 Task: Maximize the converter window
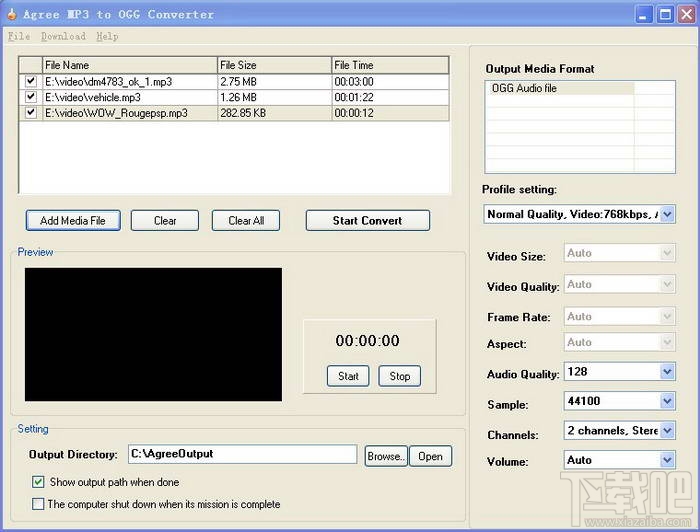pyautogui.click(x=665, y=15)
